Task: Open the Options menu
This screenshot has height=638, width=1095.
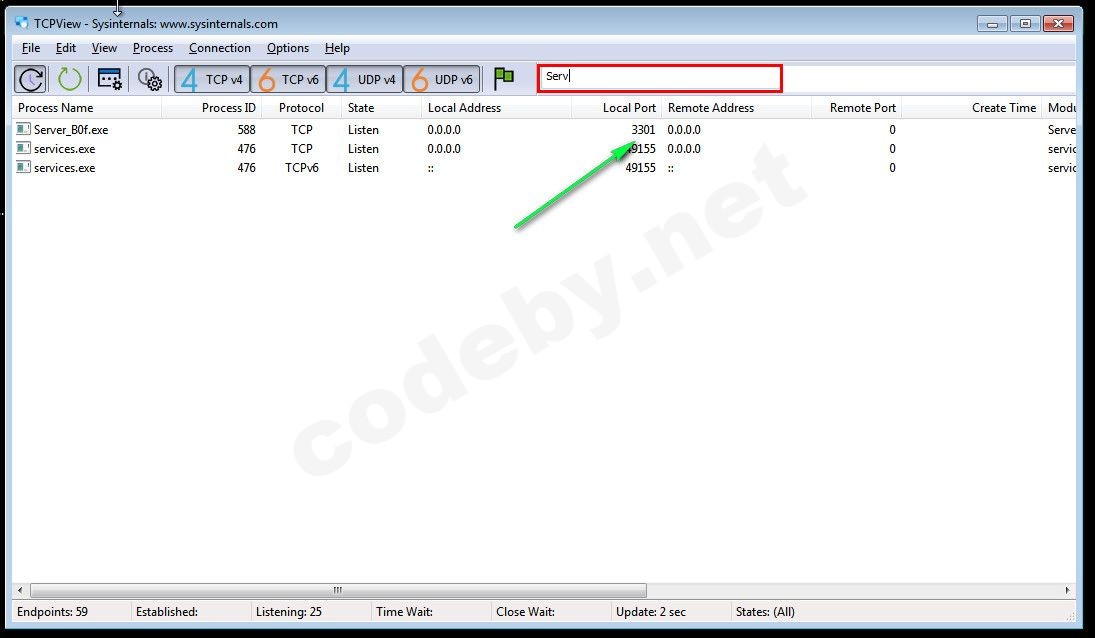Action: tap(288, 47)
